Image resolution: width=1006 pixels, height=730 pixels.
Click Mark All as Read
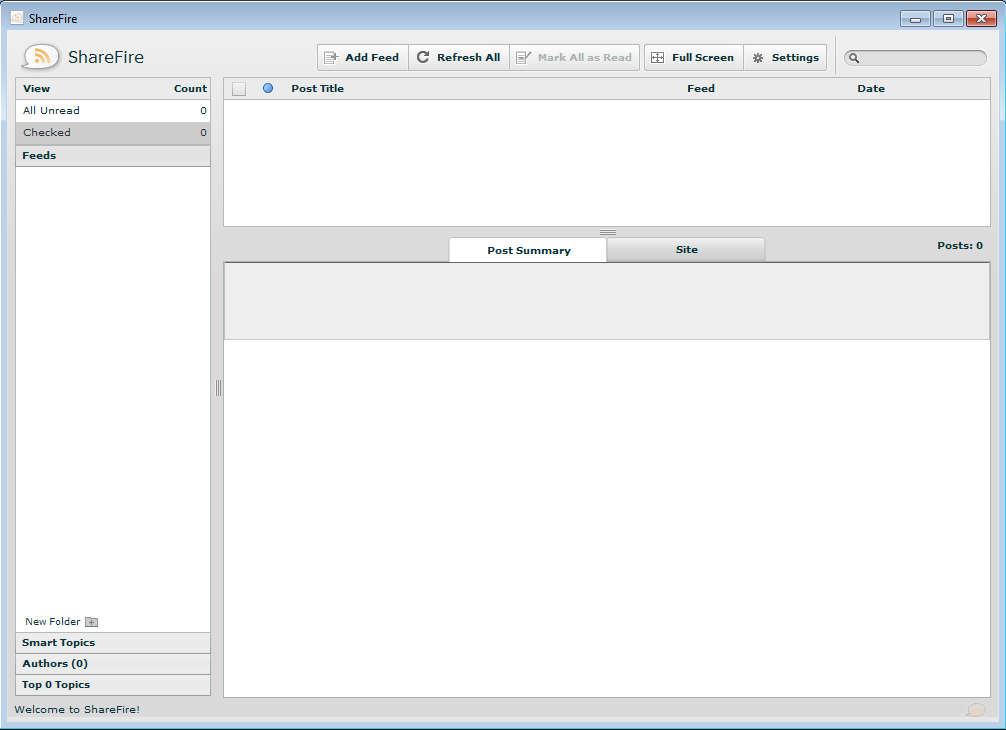[574, 57]
